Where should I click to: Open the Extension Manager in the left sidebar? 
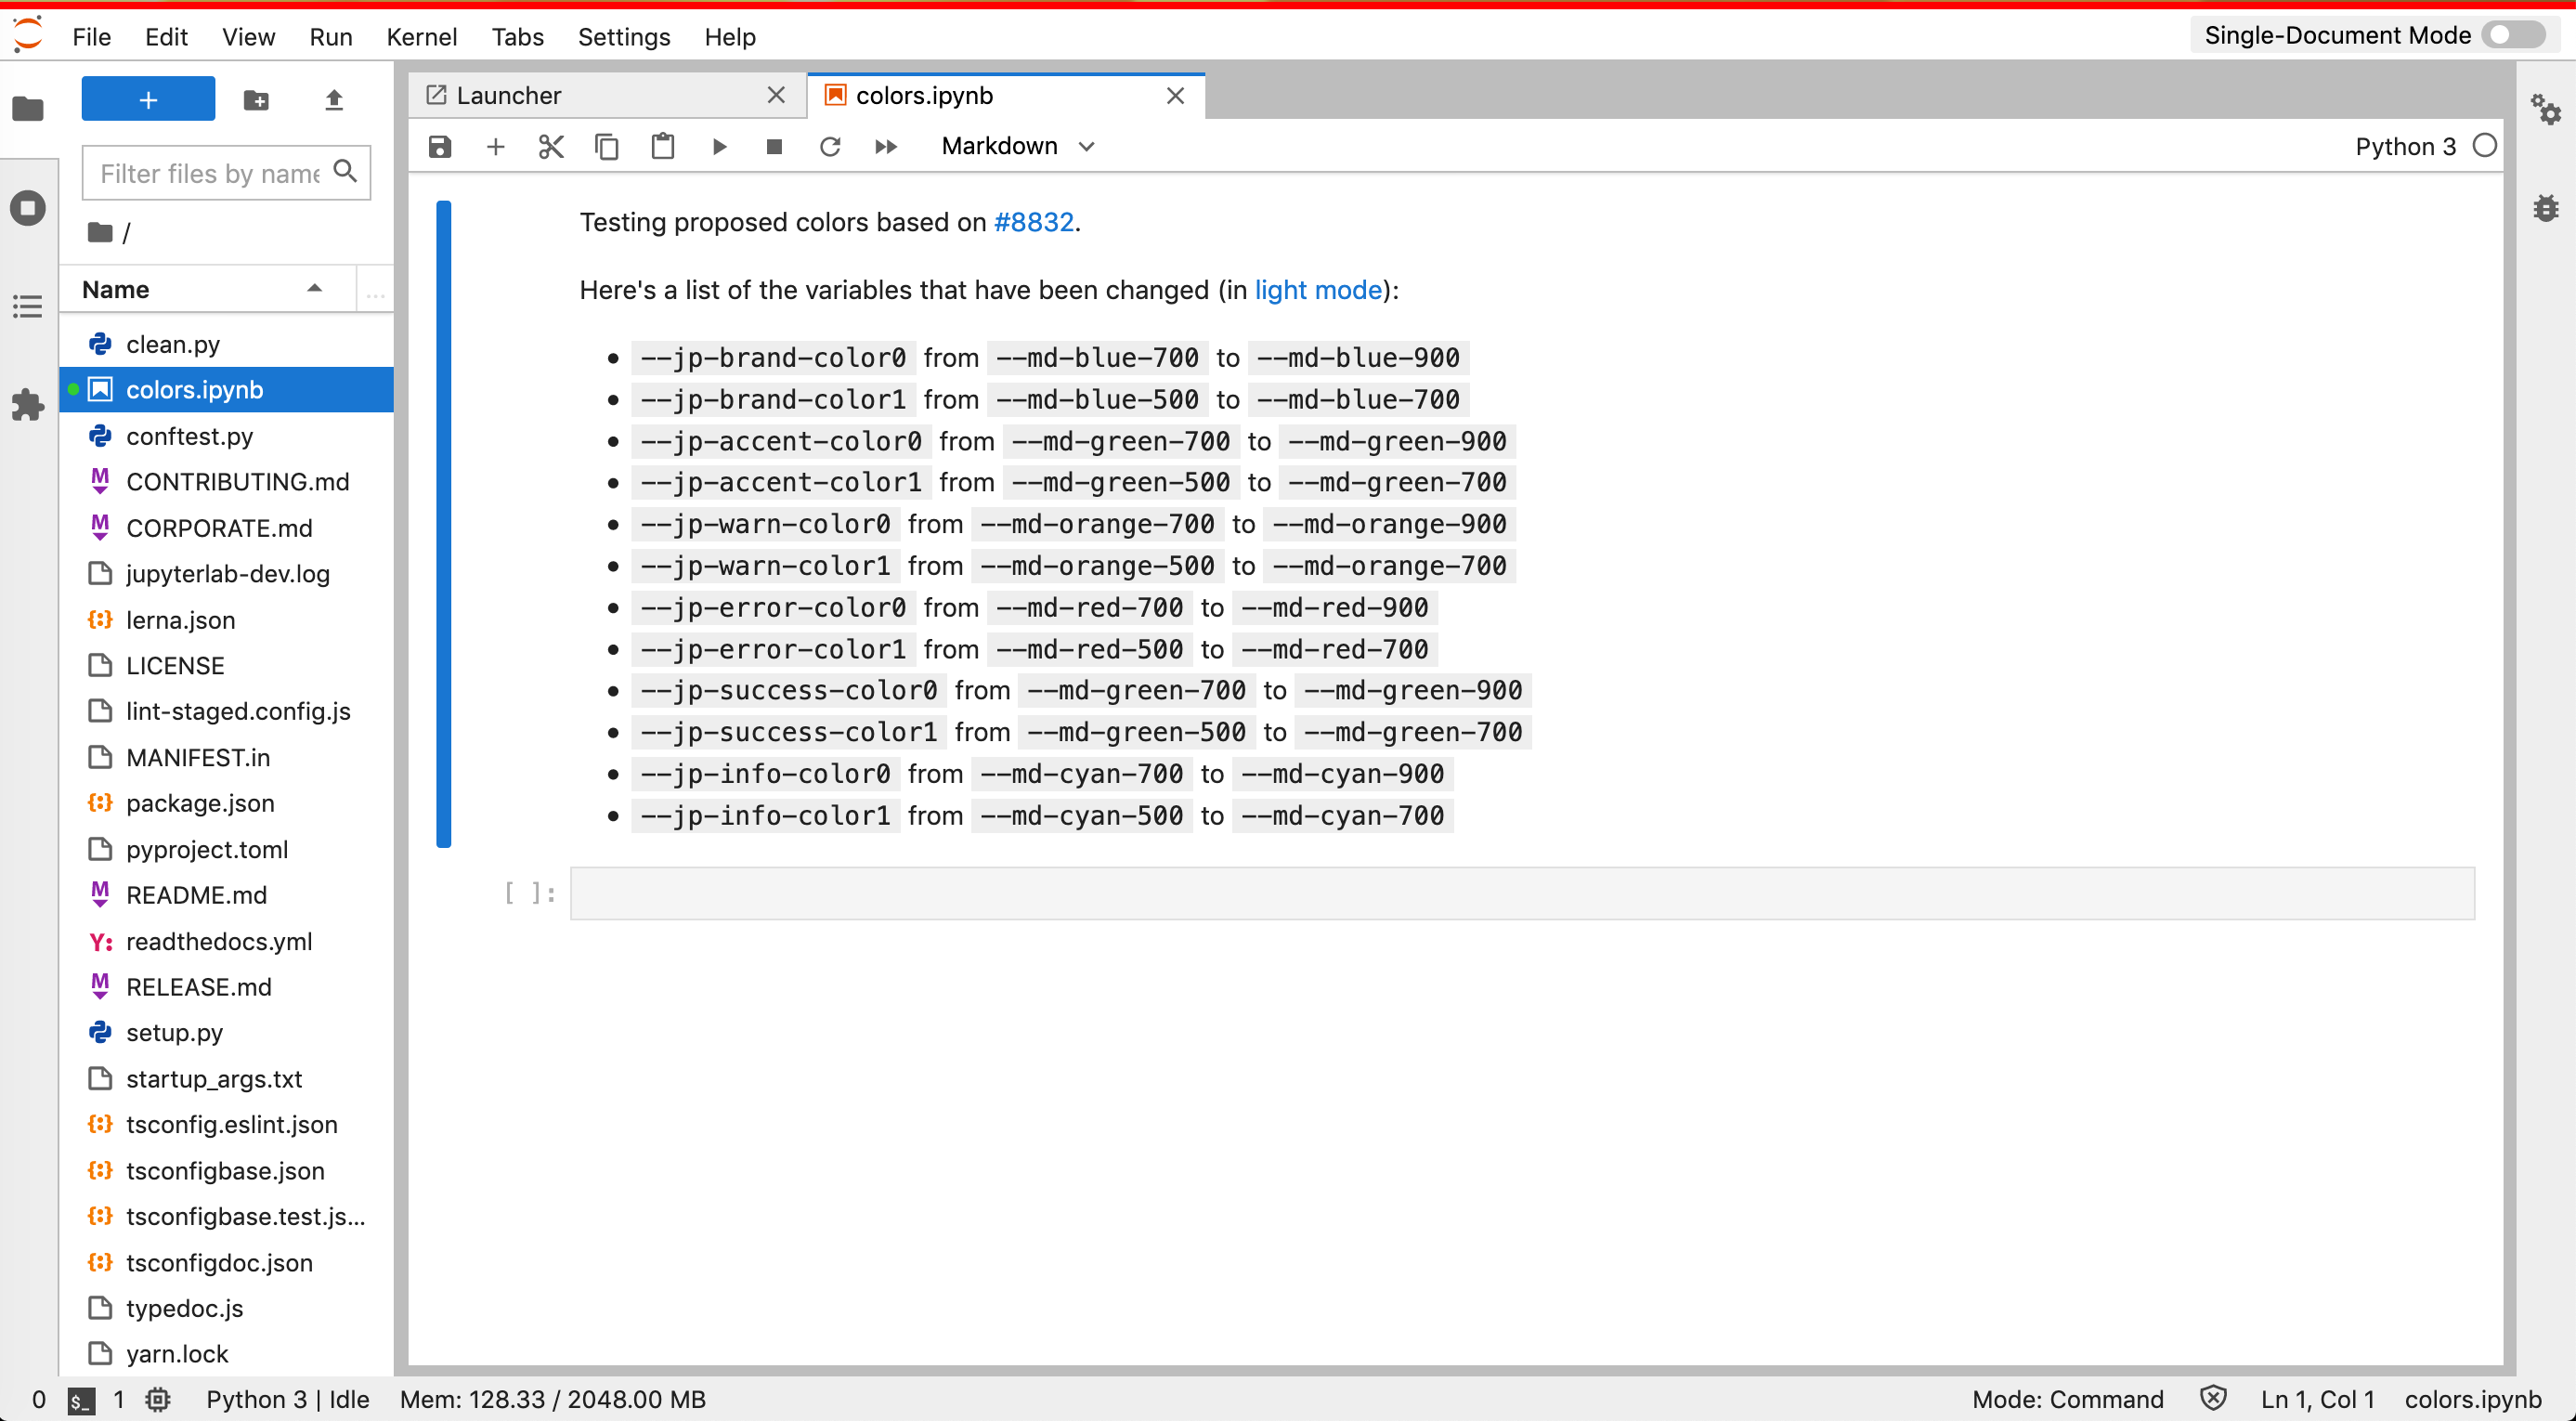click(x=27, y=404)
